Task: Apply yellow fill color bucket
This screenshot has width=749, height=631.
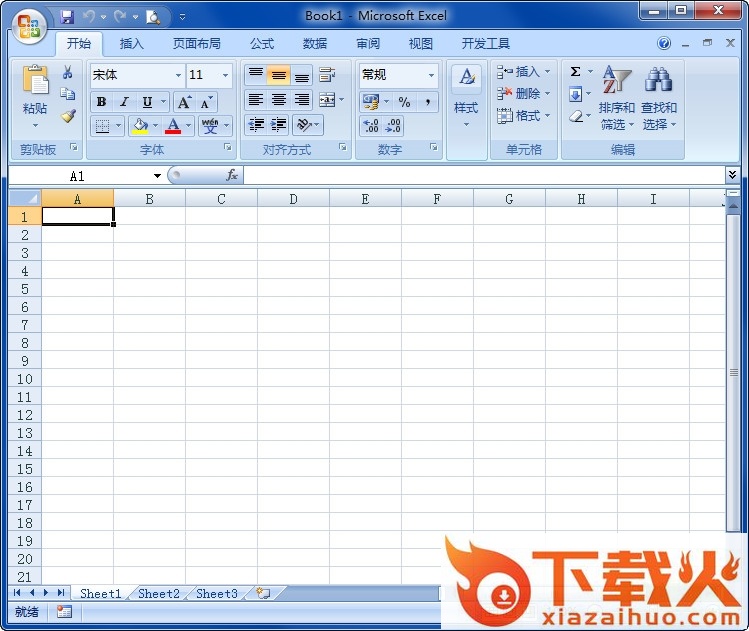Action: (x=140, y=126)
